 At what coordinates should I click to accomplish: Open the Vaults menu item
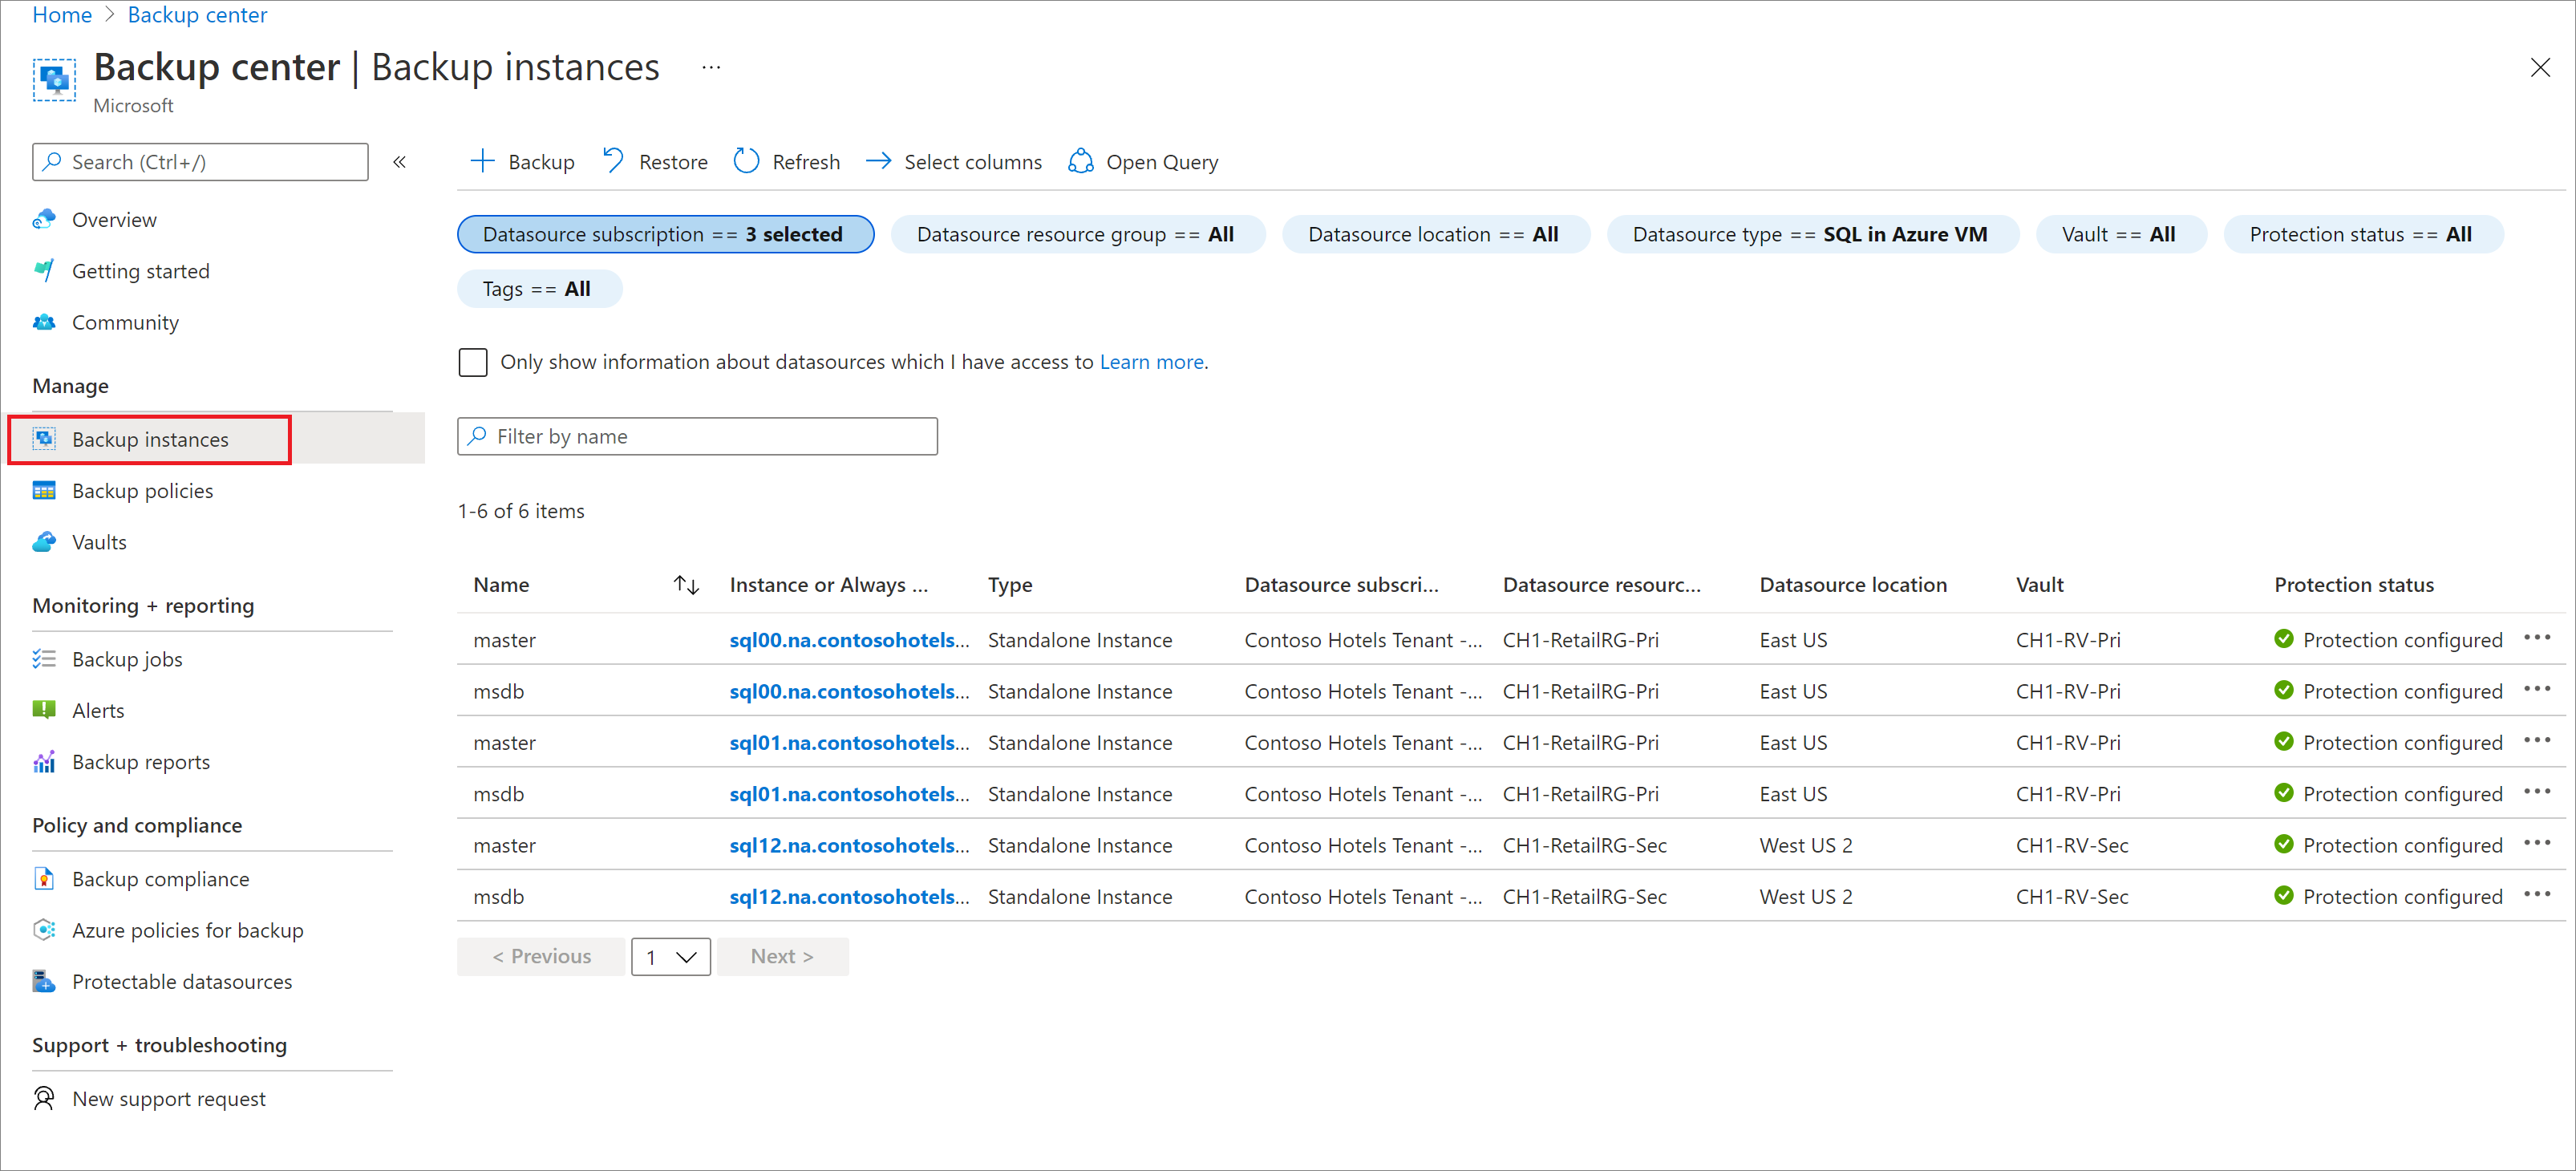tap(95, 542)
